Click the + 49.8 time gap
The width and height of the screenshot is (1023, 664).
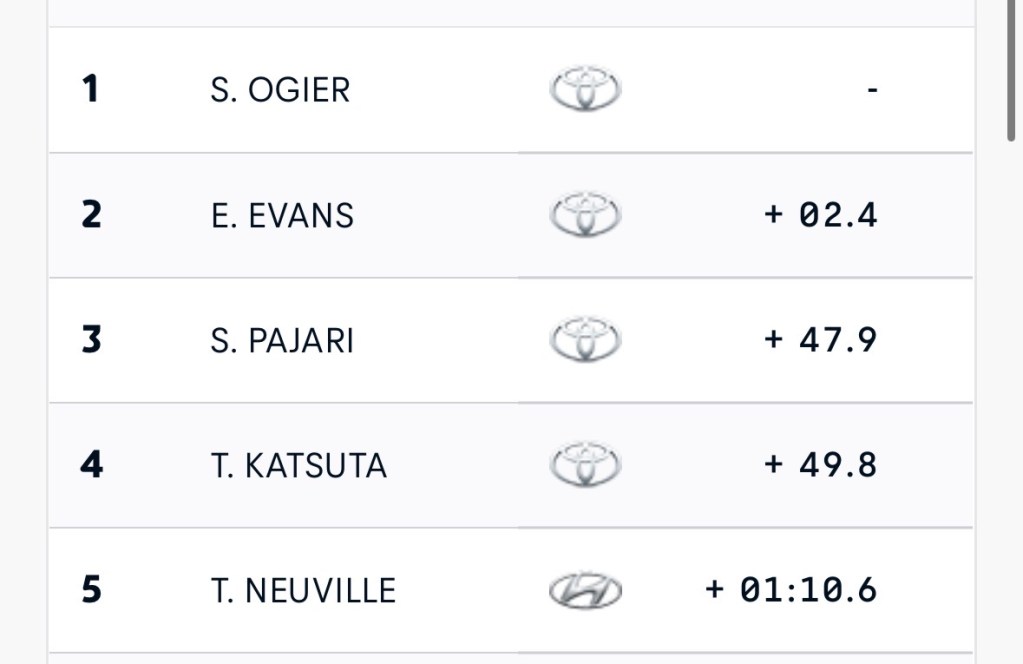click(820, 465)
